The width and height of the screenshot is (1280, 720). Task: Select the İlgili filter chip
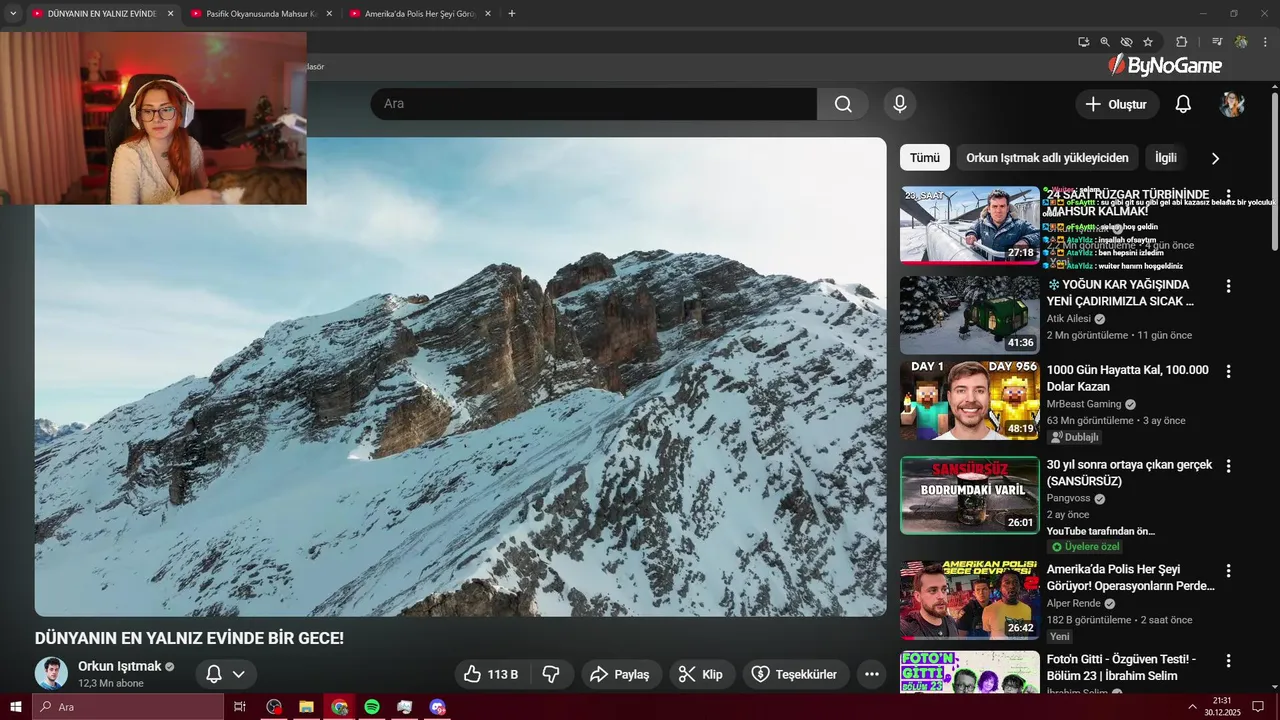tap(1166, 158)
